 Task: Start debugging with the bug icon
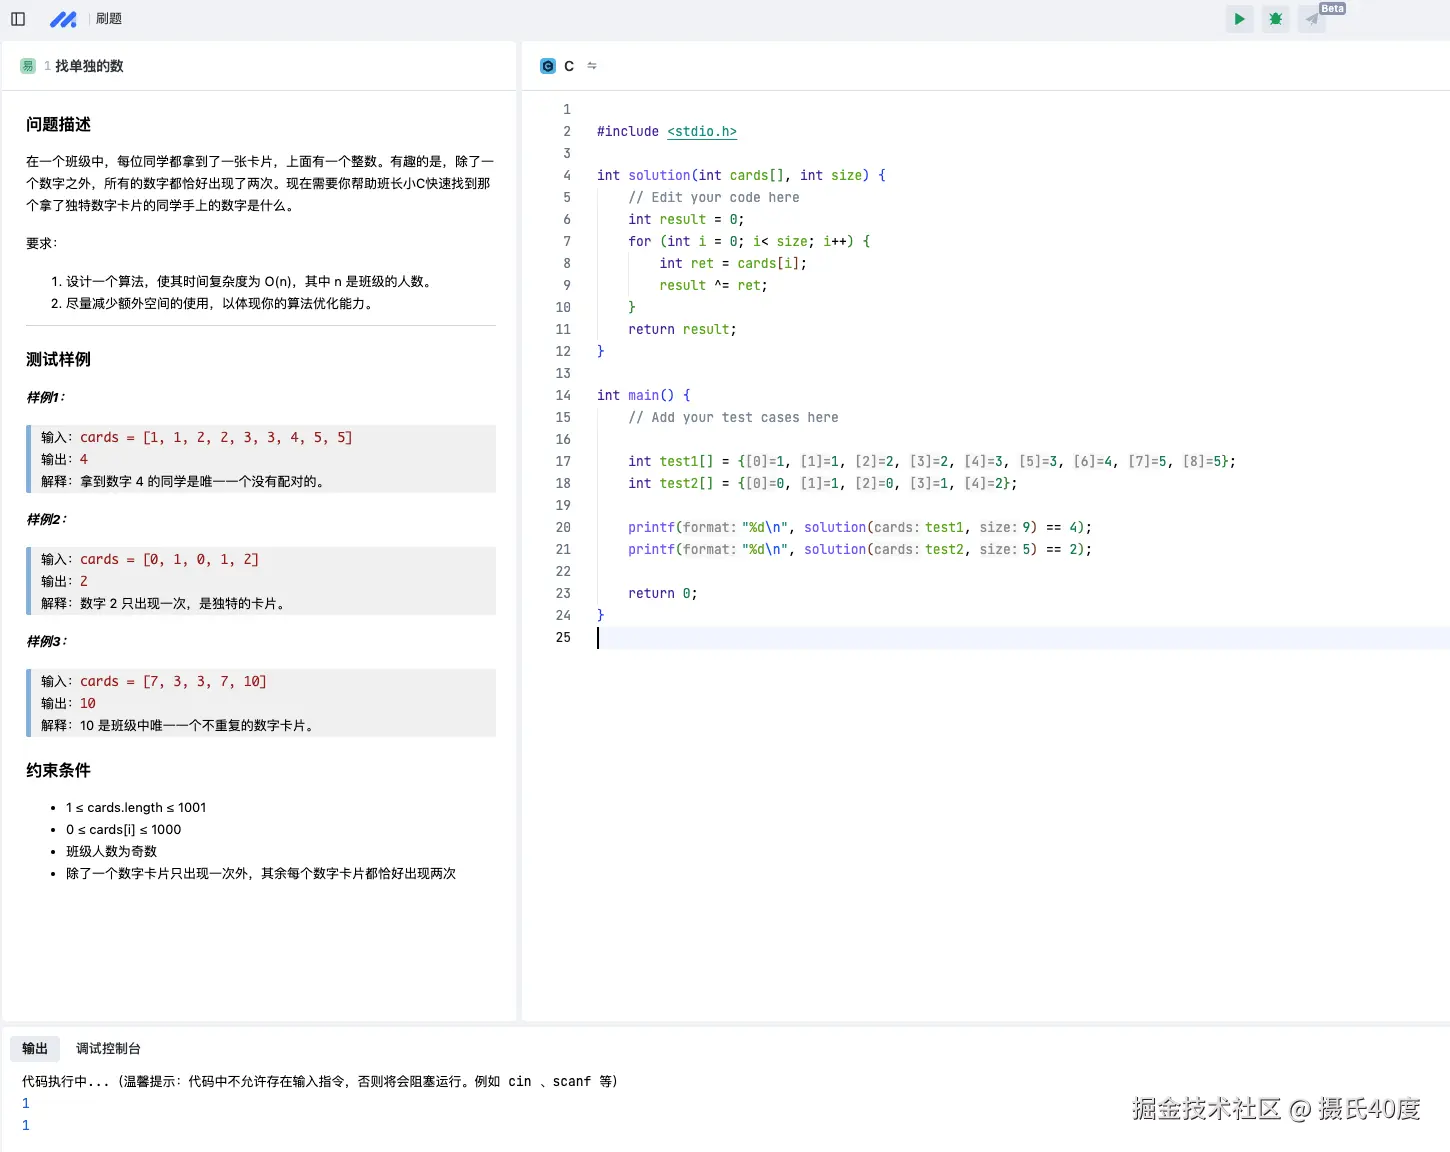coord(1275,19)
